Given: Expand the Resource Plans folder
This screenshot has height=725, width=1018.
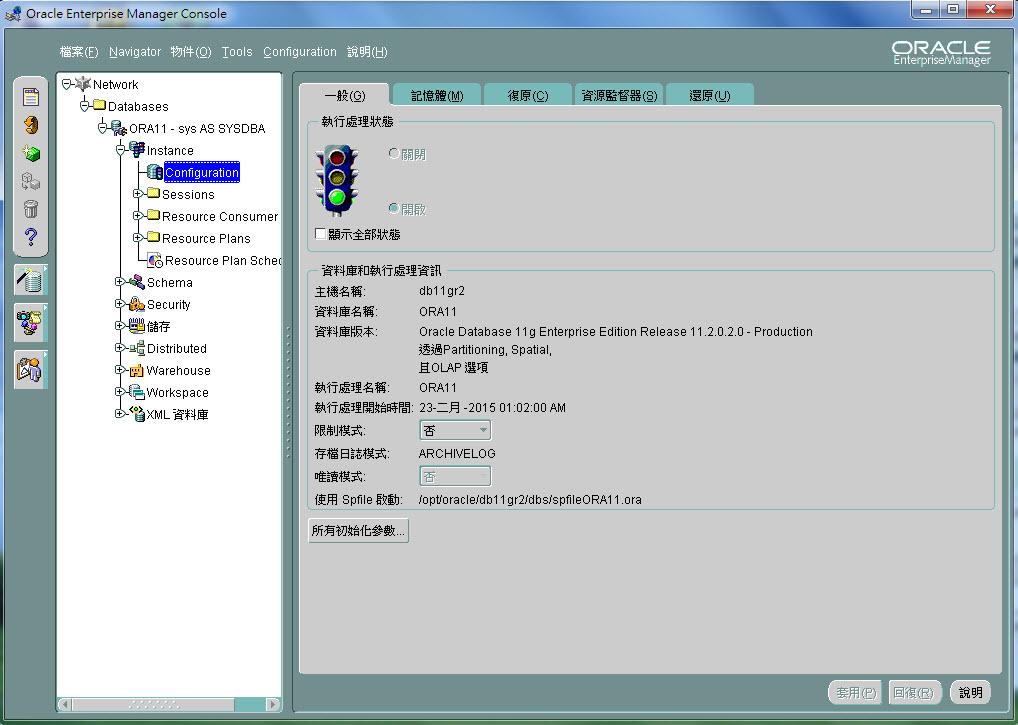Looking at the screenshot, I should (x=138, y=238).
